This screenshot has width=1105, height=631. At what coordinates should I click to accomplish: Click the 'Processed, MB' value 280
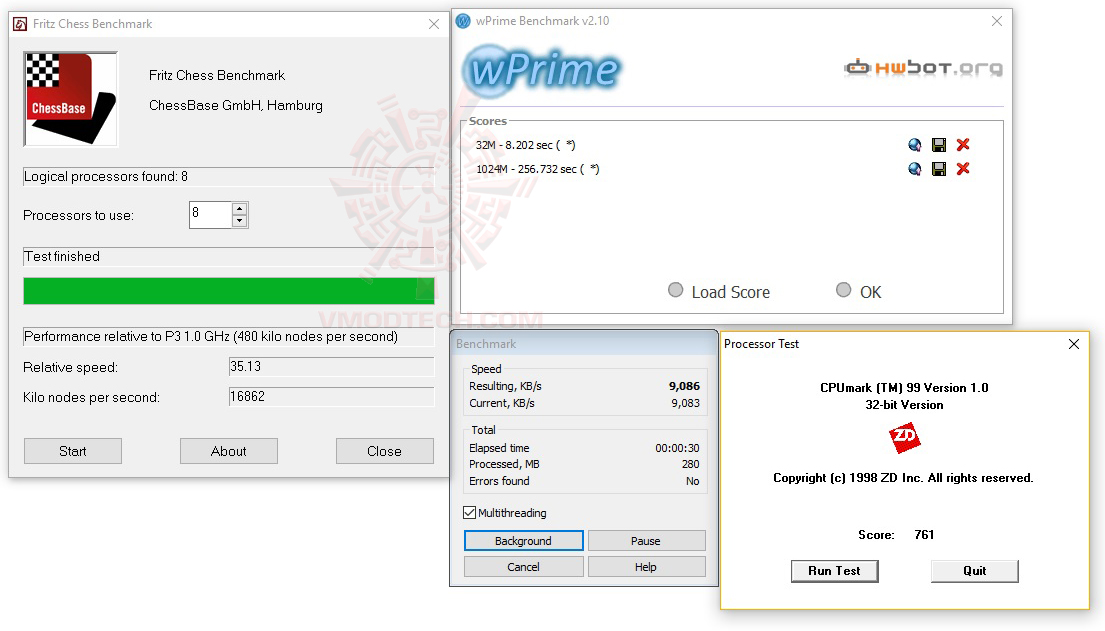pyautogui.click(x=691, y=465)
